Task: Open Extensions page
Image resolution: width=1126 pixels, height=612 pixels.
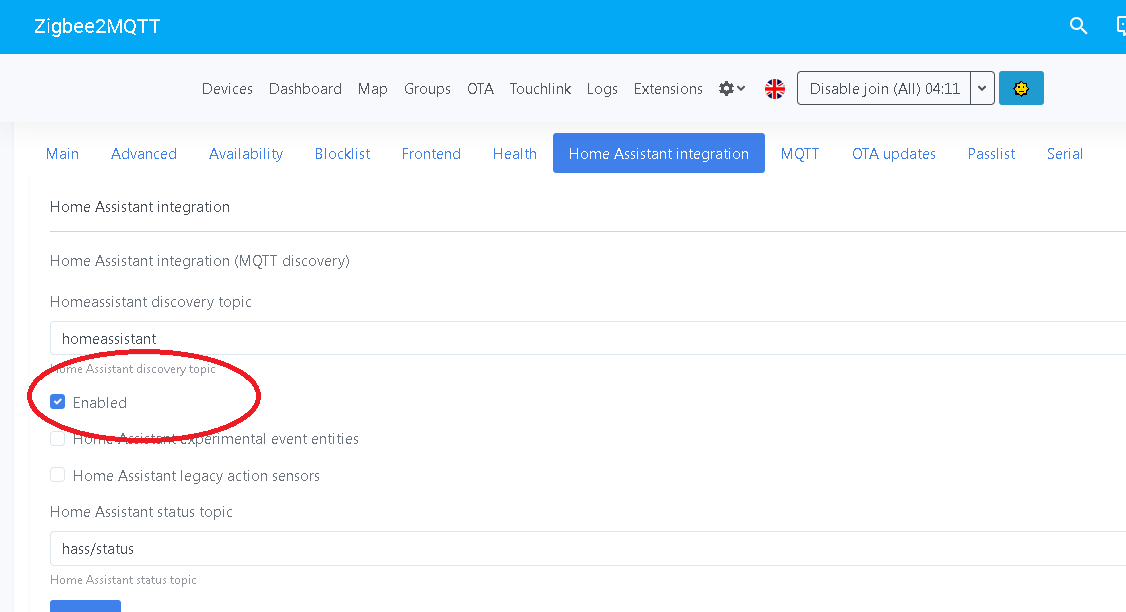Action: coord(668,88)
